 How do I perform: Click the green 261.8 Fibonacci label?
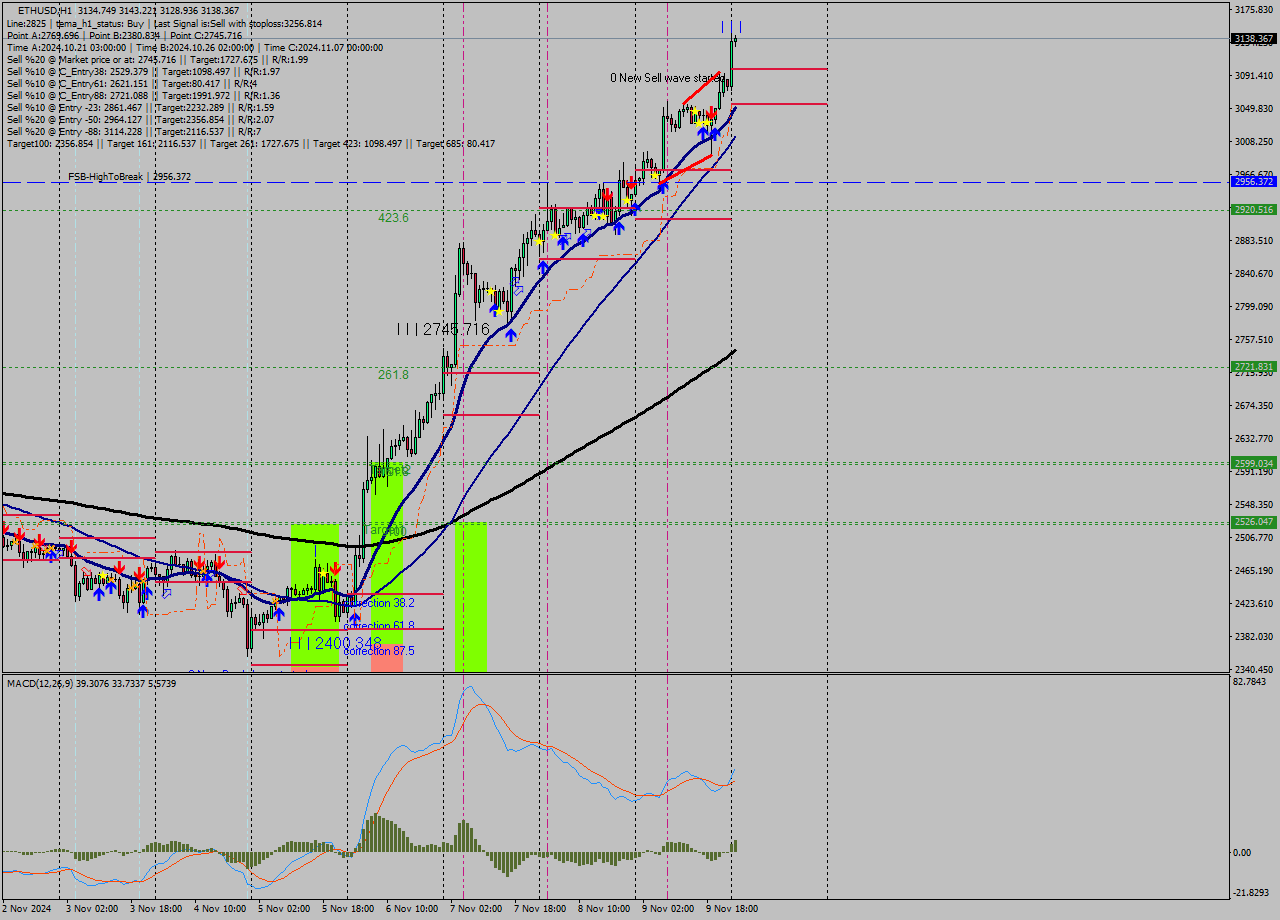(x=393, y=375)
